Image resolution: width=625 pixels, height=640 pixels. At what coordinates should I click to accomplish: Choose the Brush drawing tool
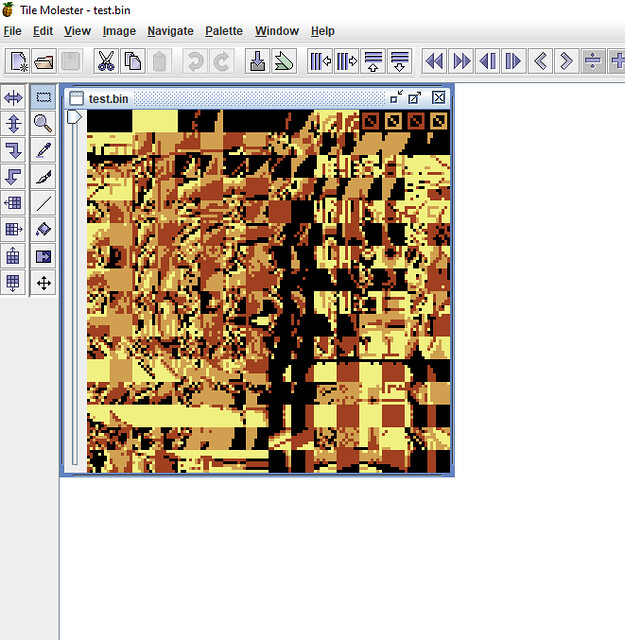pyautogui.click(x=43, y=177)
